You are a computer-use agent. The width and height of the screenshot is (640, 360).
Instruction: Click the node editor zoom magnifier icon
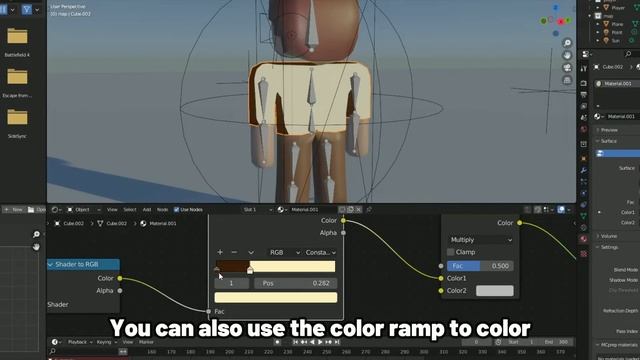click(x=36, y=234)
